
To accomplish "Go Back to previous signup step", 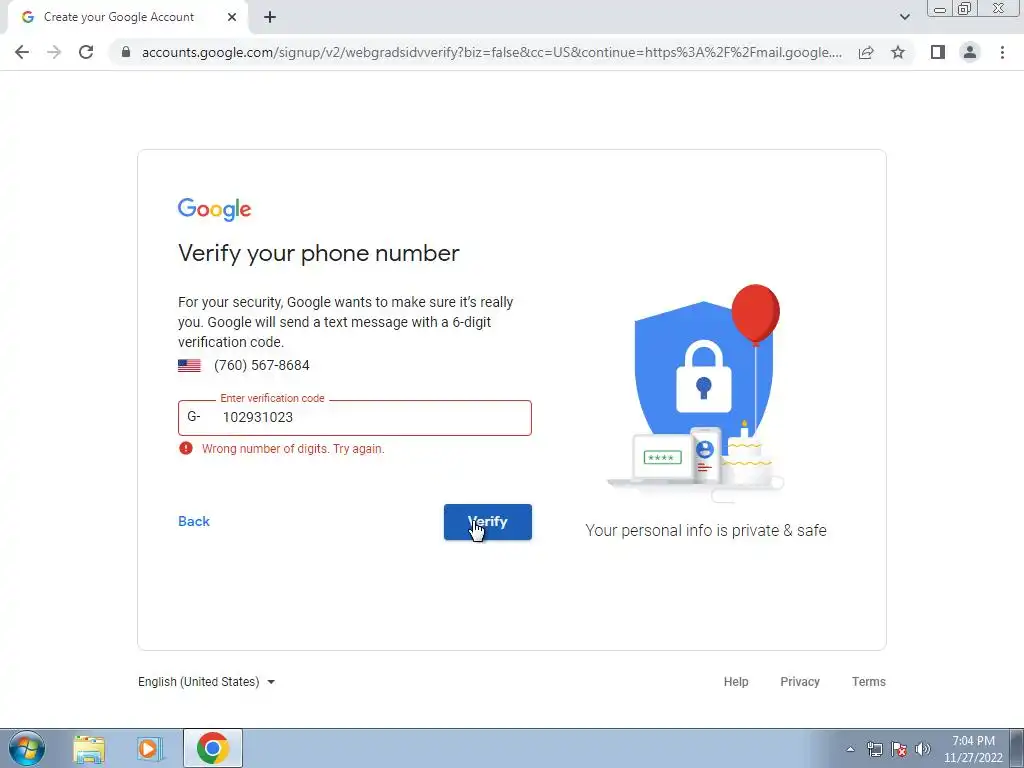I will coord(194,521).
